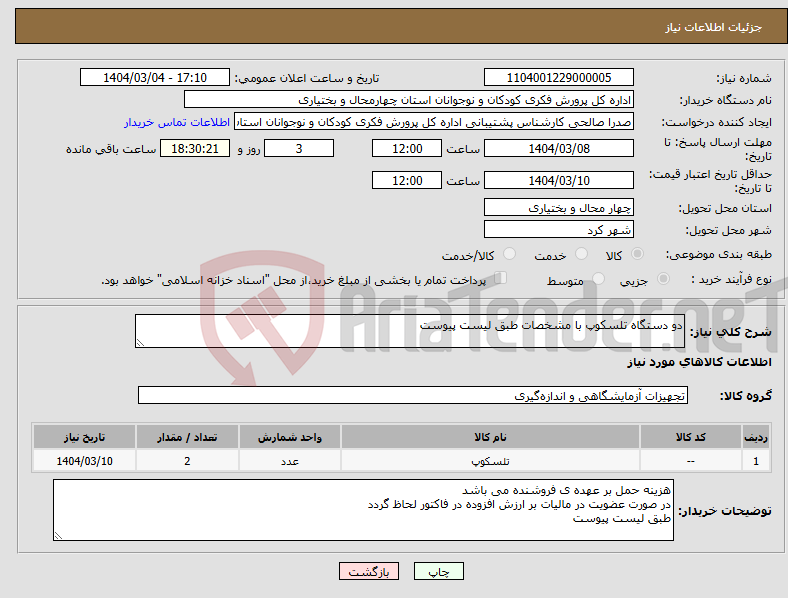Viewport: 788px width, 598px height.
Task: Click the response deadline date 1404/03/08
Action: tap(558, 149)
